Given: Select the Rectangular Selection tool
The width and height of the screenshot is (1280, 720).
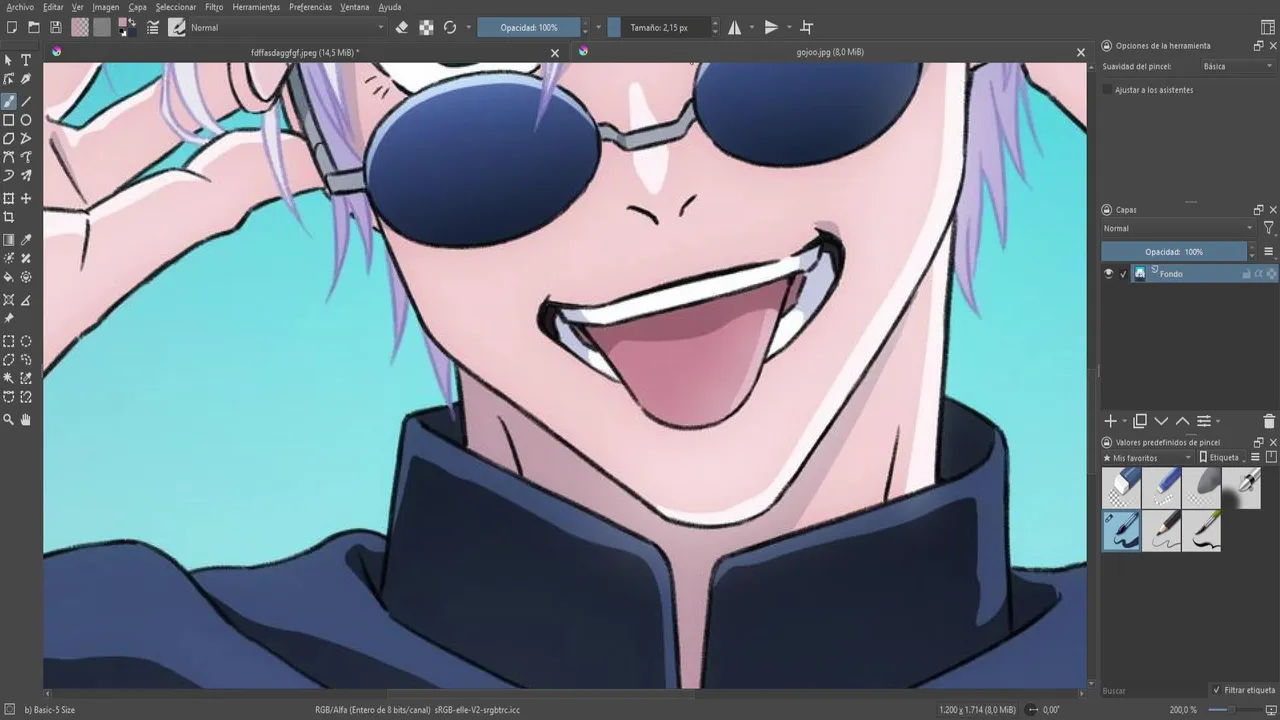Looking at the screenshot, I should pyautogui.click(x=9, y=341).
